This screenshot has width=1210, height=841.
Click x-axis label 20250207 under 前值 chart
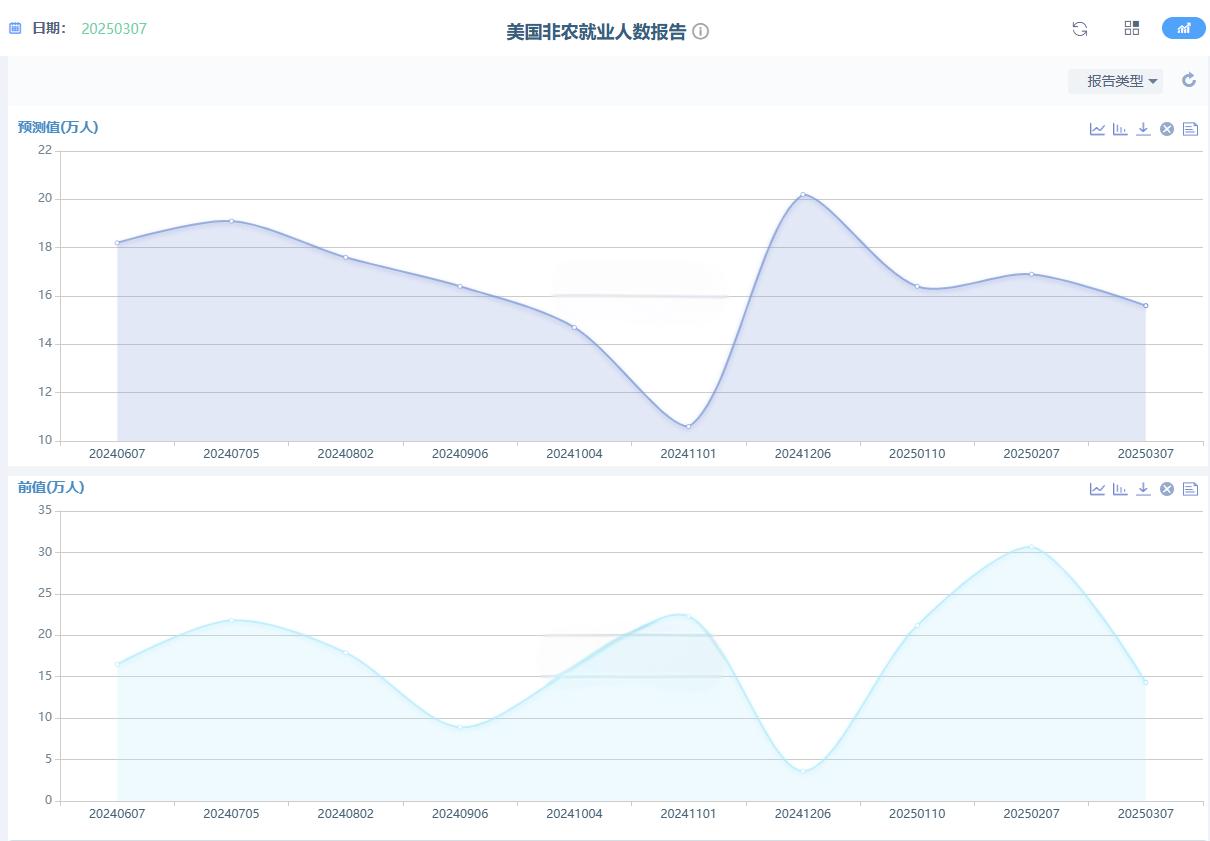click(x=1031, y=814)
